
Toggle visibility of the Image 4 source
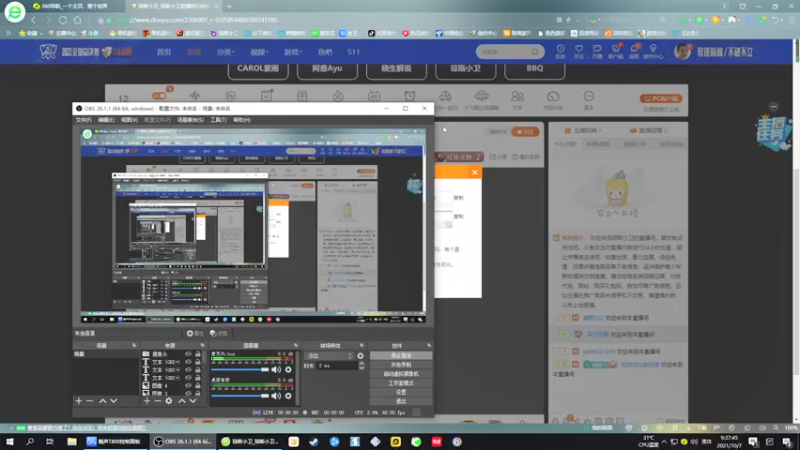(188, 386)
